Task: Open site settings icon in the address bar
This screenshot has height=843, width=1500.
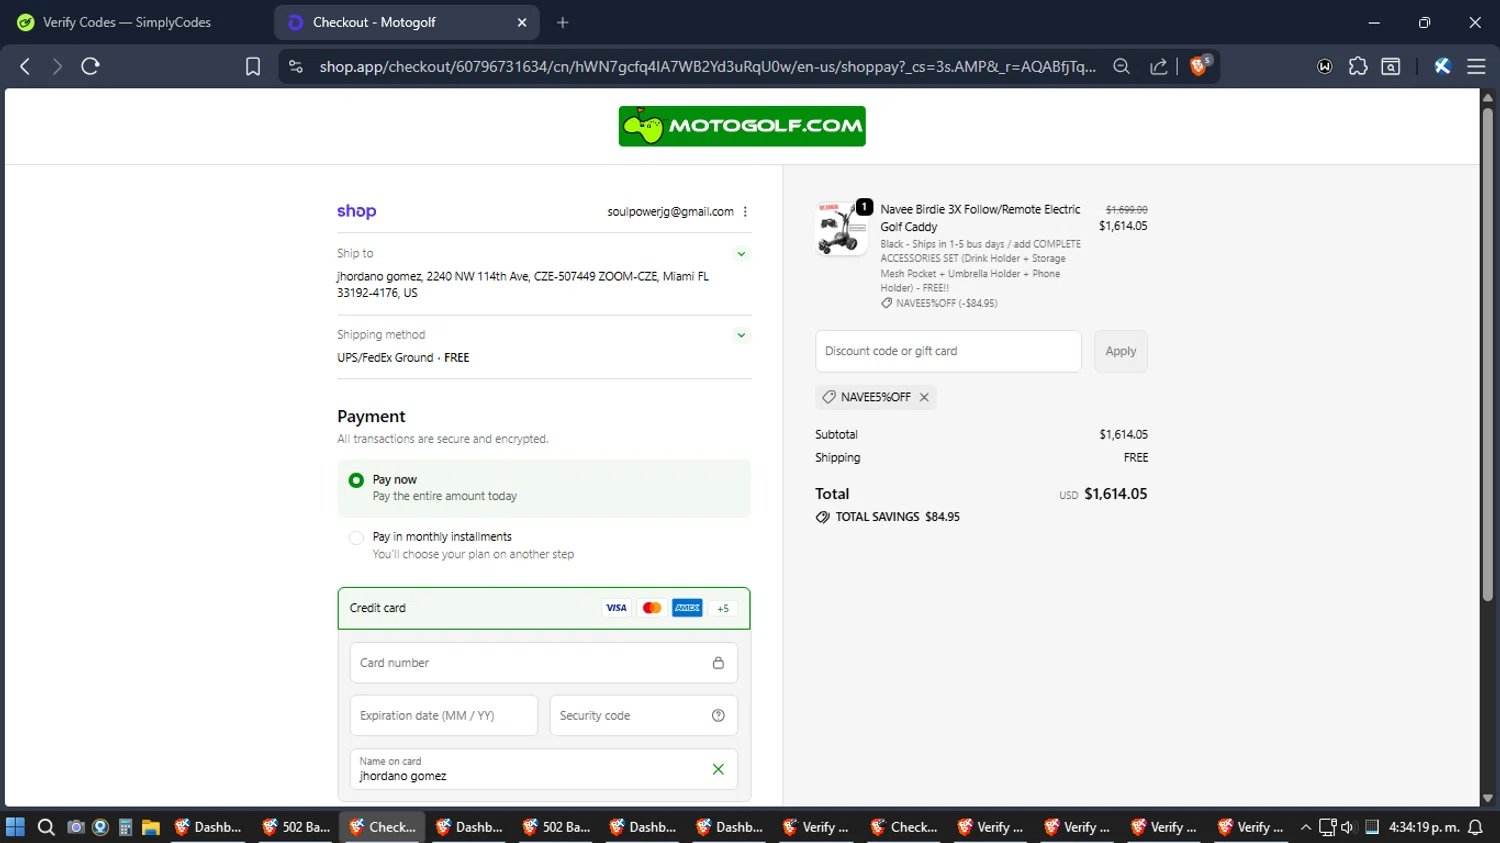Action: point(295,66)
